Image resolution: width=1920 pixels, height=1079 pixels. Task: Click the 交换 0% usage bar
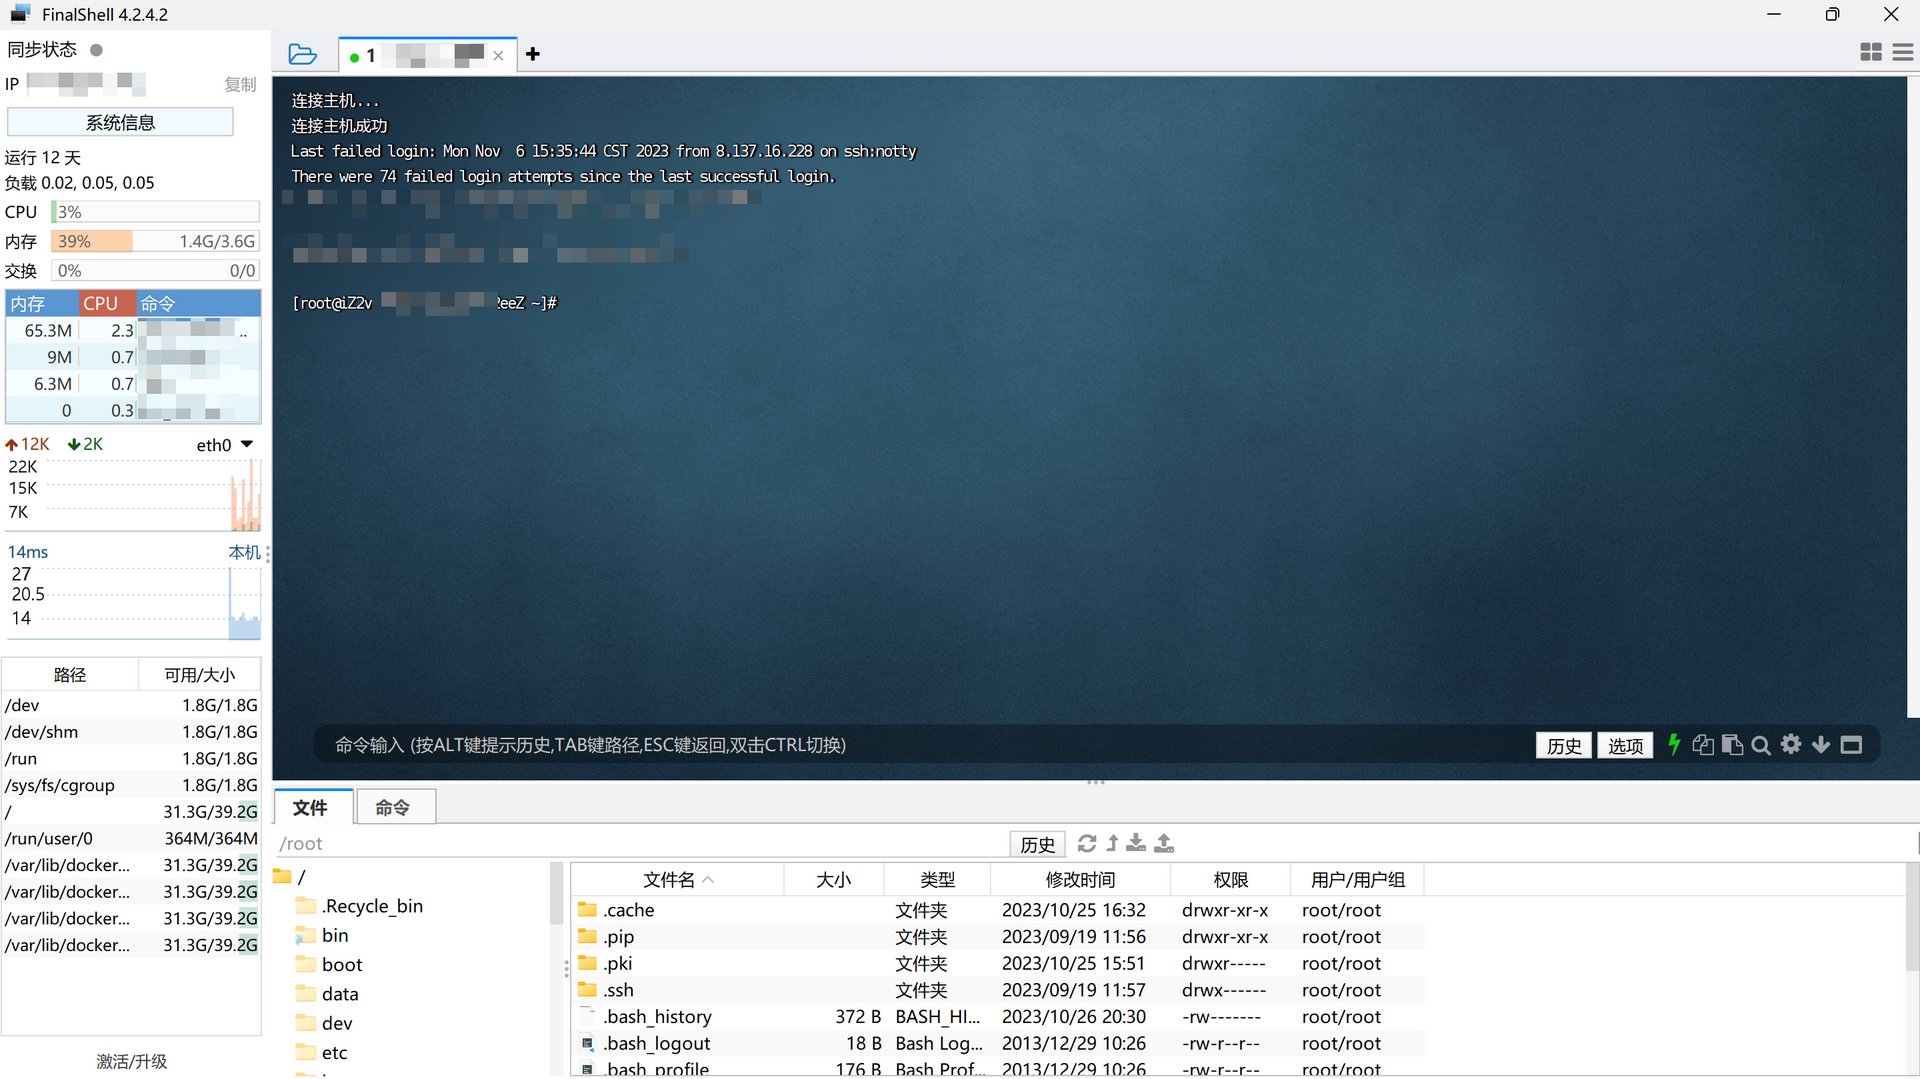click(x=155, y=271)
